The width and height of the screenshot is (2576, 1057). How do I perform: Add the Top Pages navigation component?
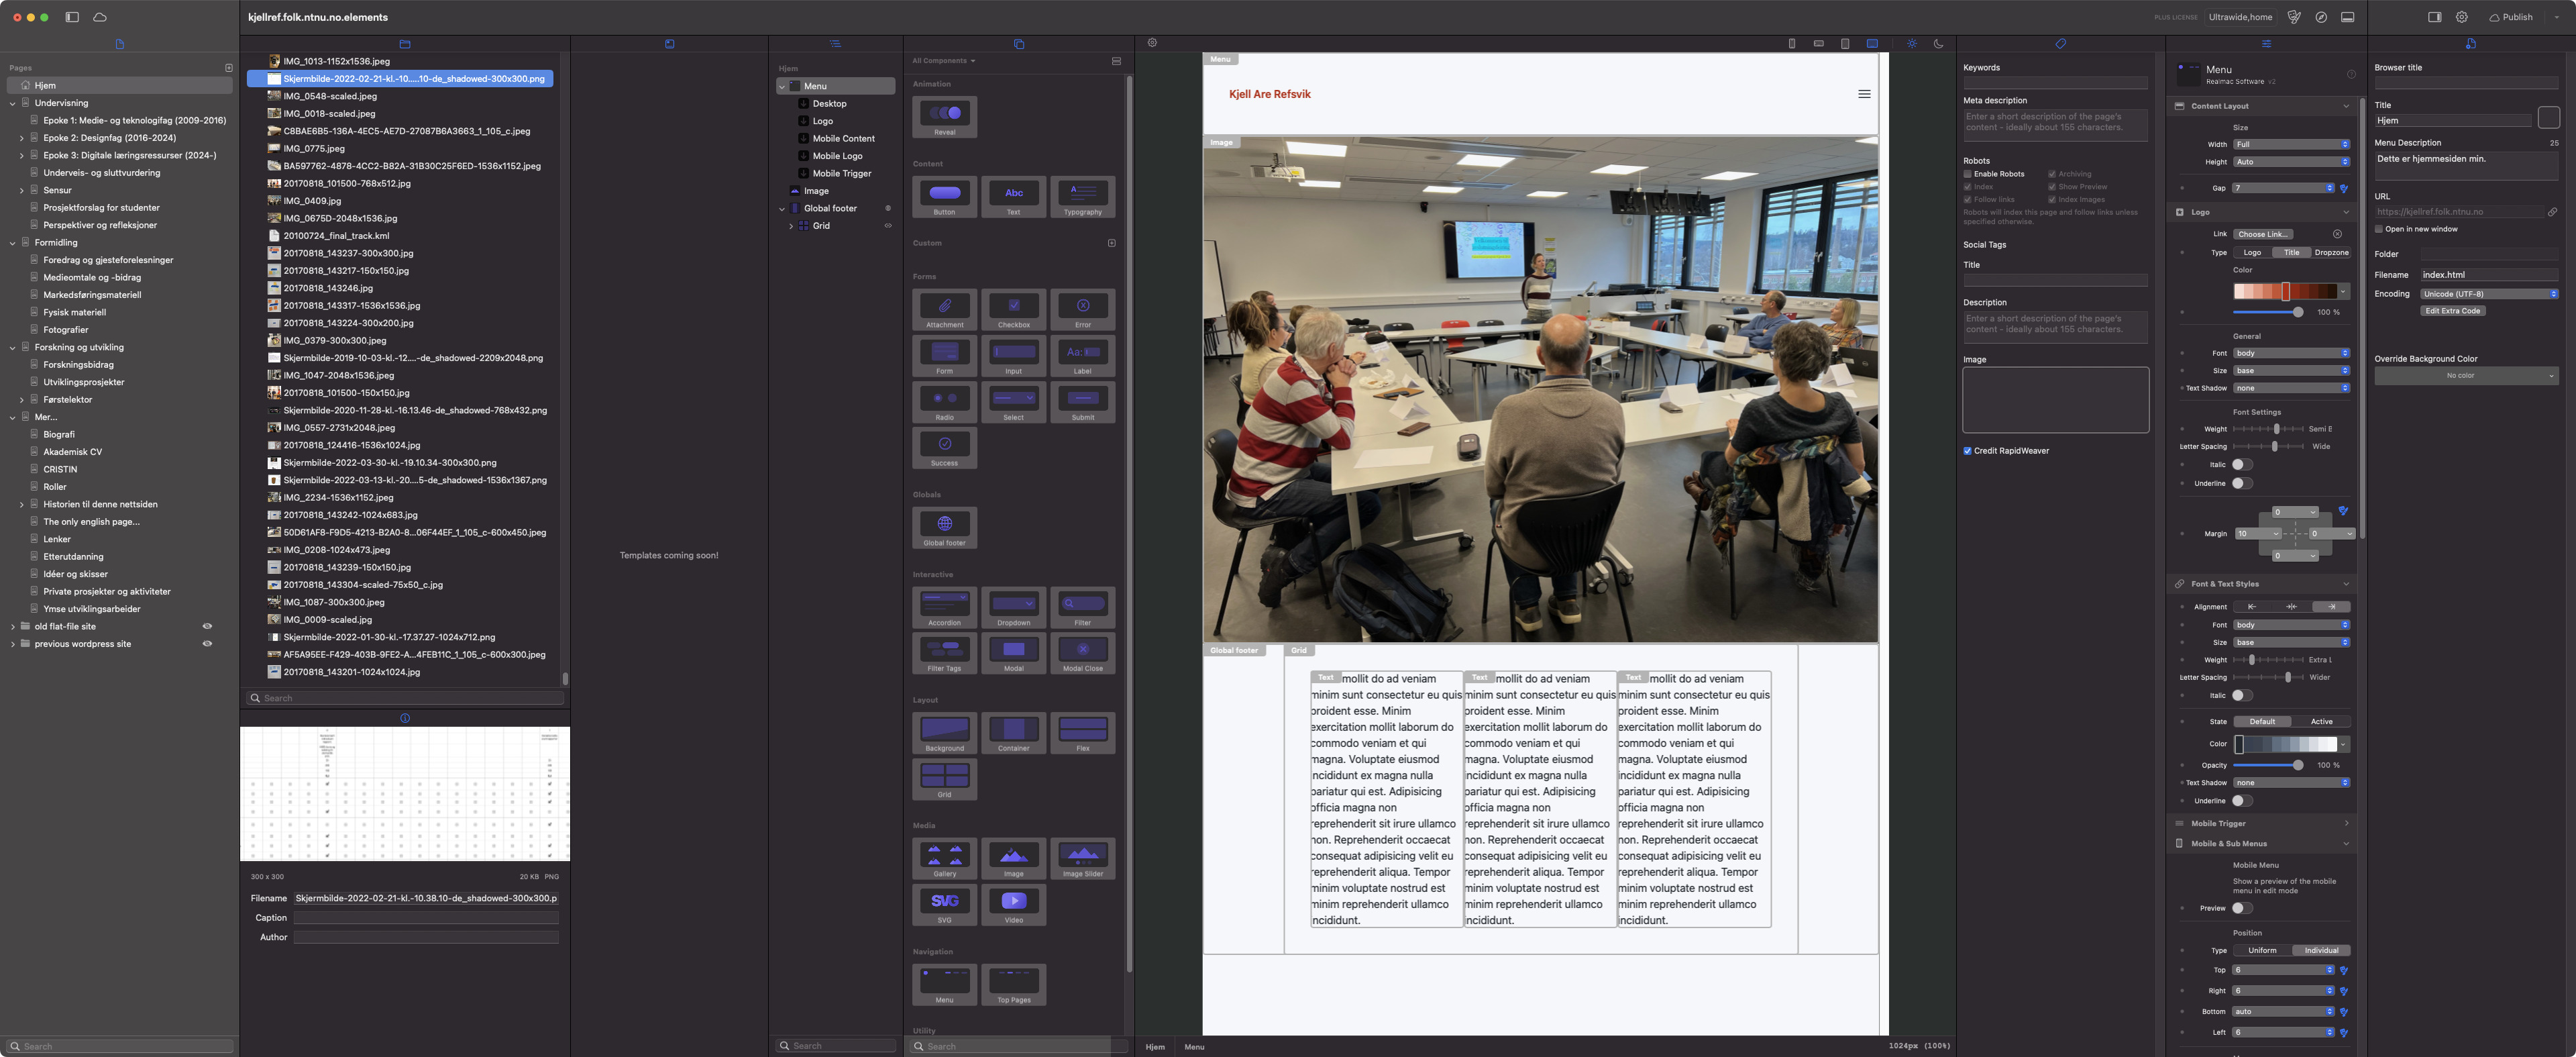(x=1013, y=985)
